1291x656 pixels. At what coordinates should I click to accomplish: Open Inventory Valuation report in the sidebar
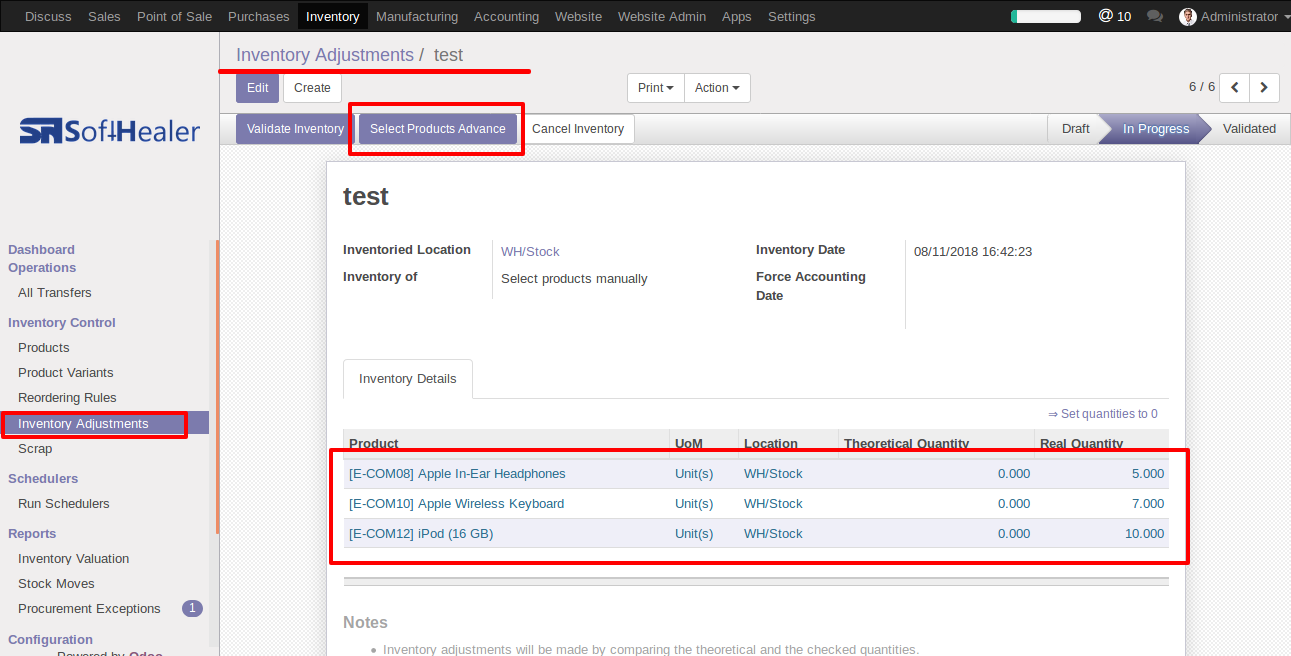[x=74, y=559]
